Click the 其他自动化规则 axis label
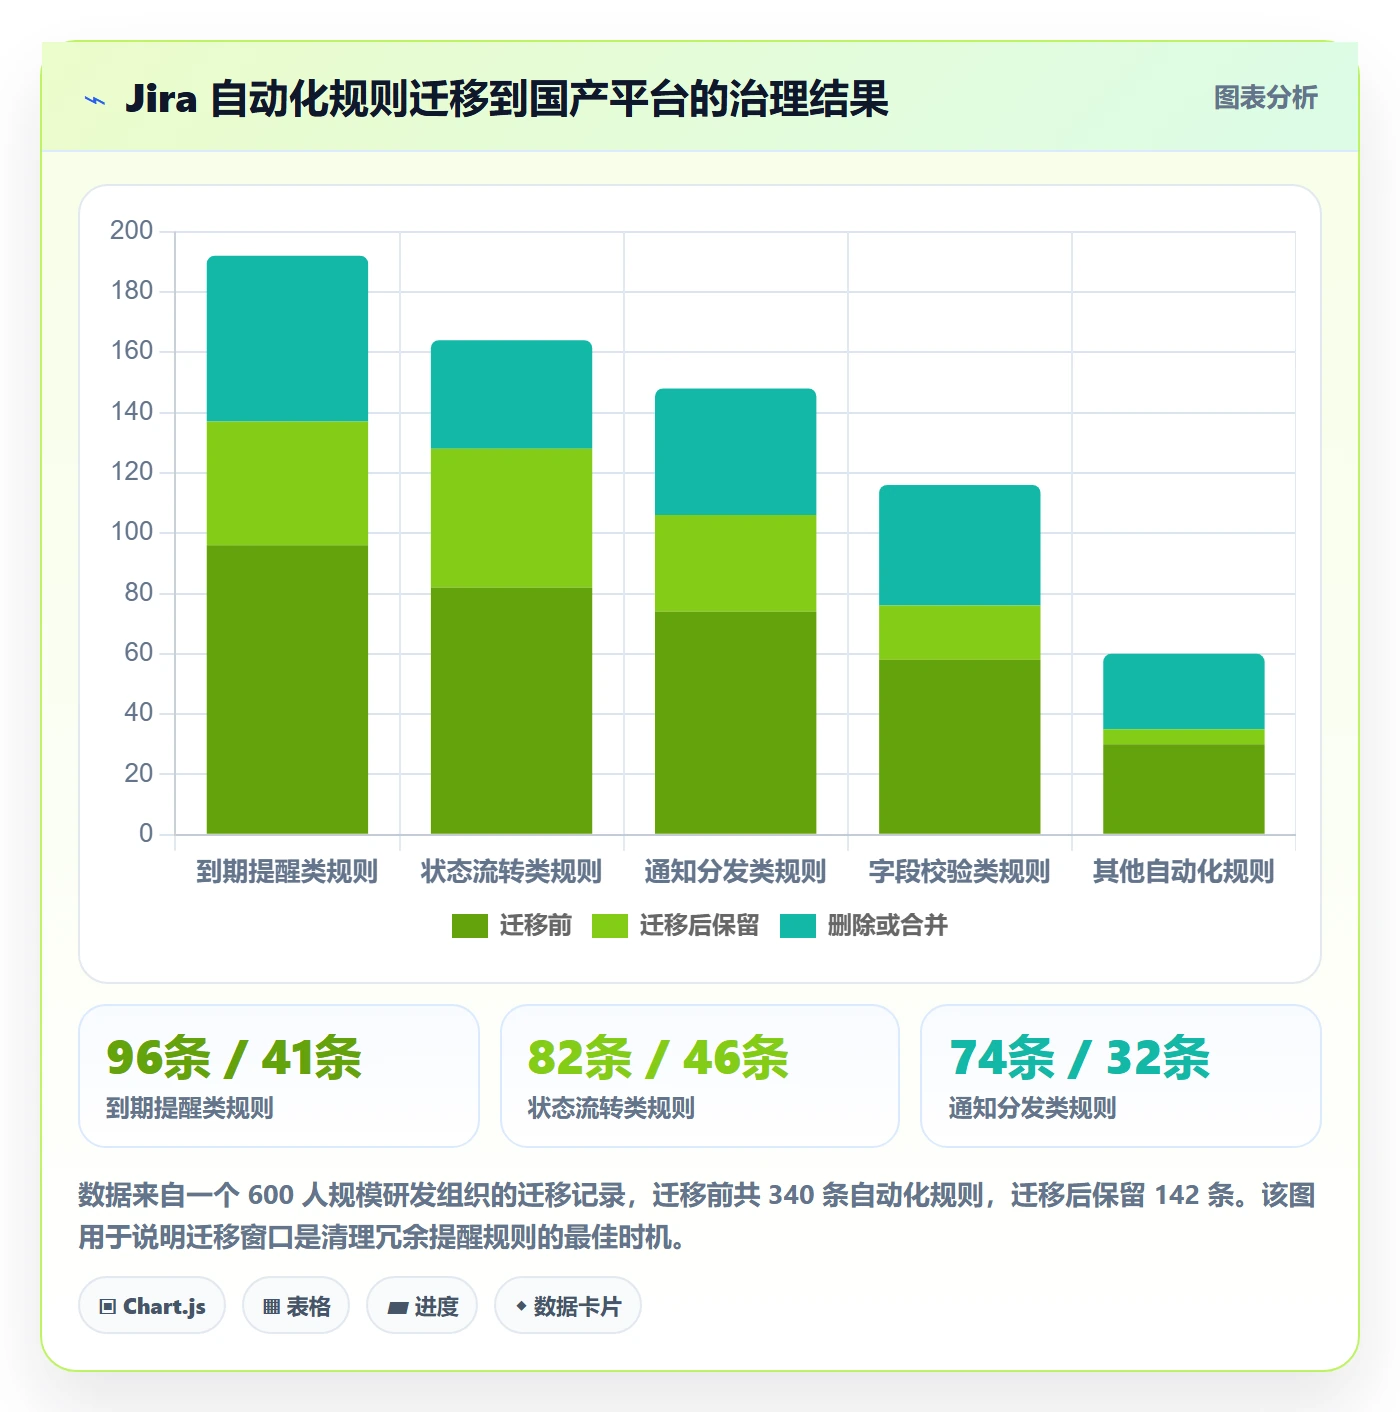This screenshot has height=1412, width=1400. pyautogui.click(x=1183, y=872)
